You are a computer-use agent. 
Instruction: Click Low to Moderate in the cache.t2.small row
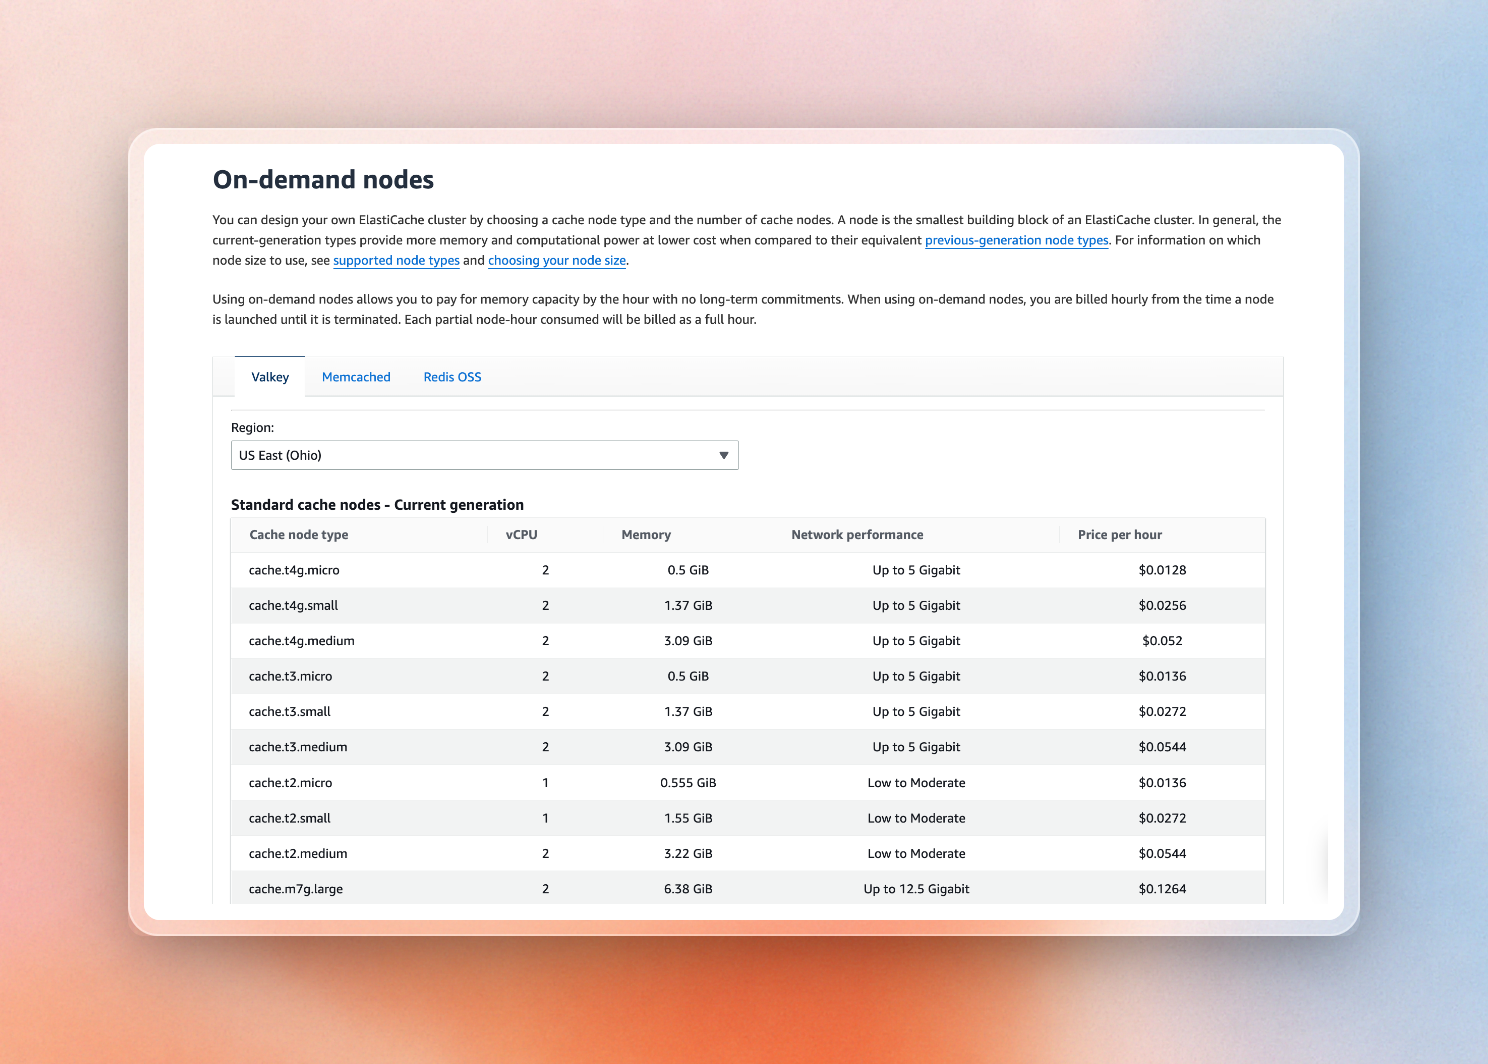tap(916, 818)
